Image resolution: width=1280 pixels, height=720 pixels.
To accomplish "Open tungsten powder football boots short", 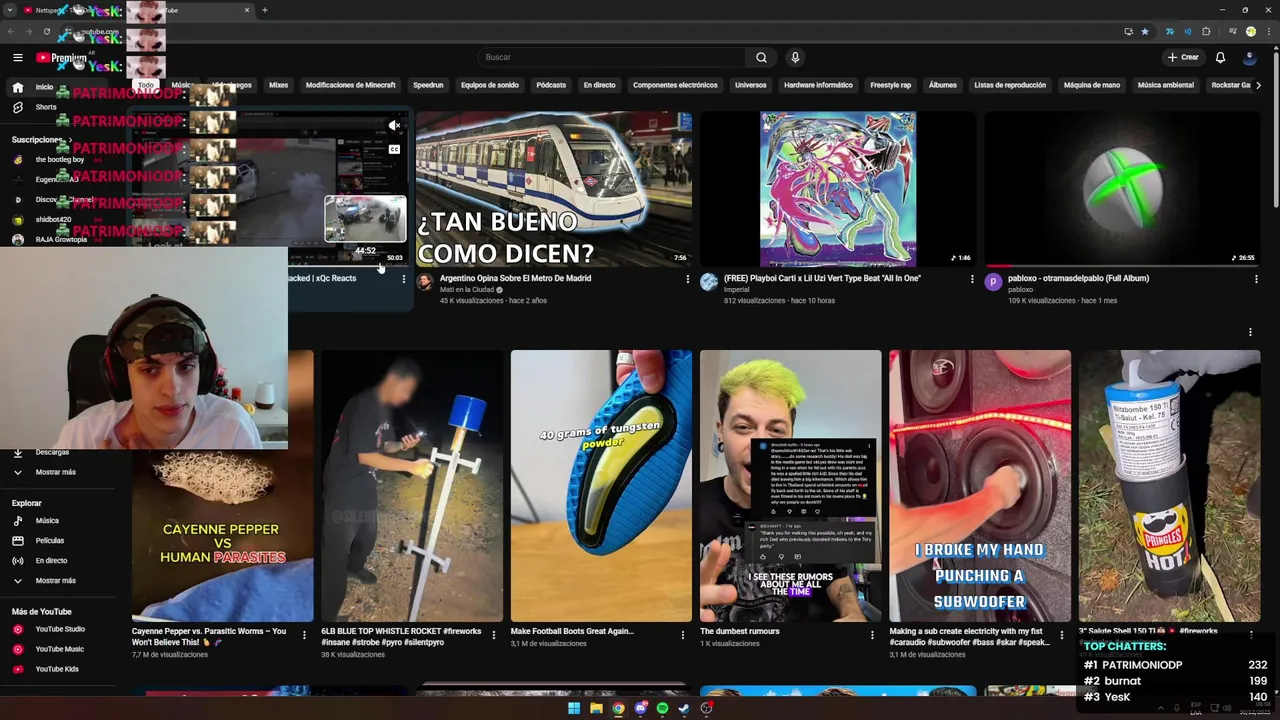I will 601,486.
